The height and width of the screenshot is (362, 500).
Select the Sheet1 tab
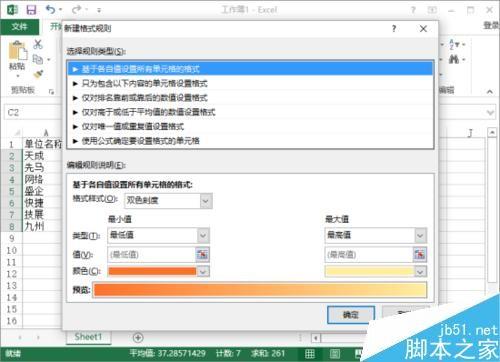(x=88, y=337)
